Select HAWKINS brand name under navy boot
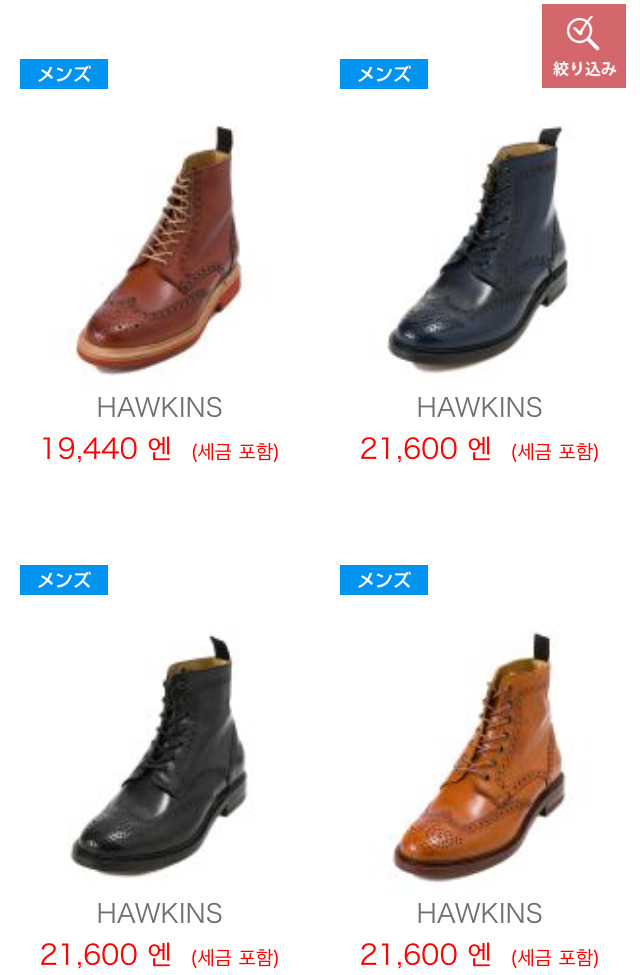 [x=480, y=407]
